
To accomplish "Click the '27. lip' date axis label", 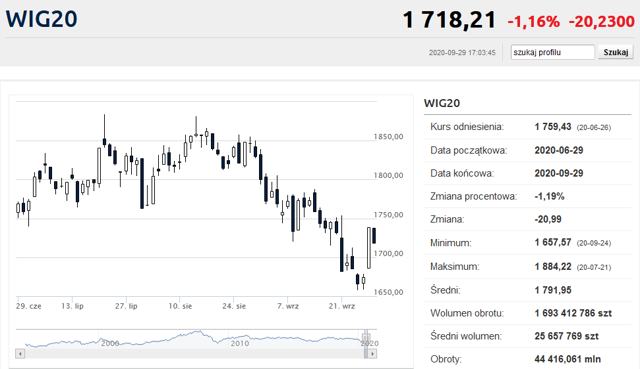I will coord(126,306).
